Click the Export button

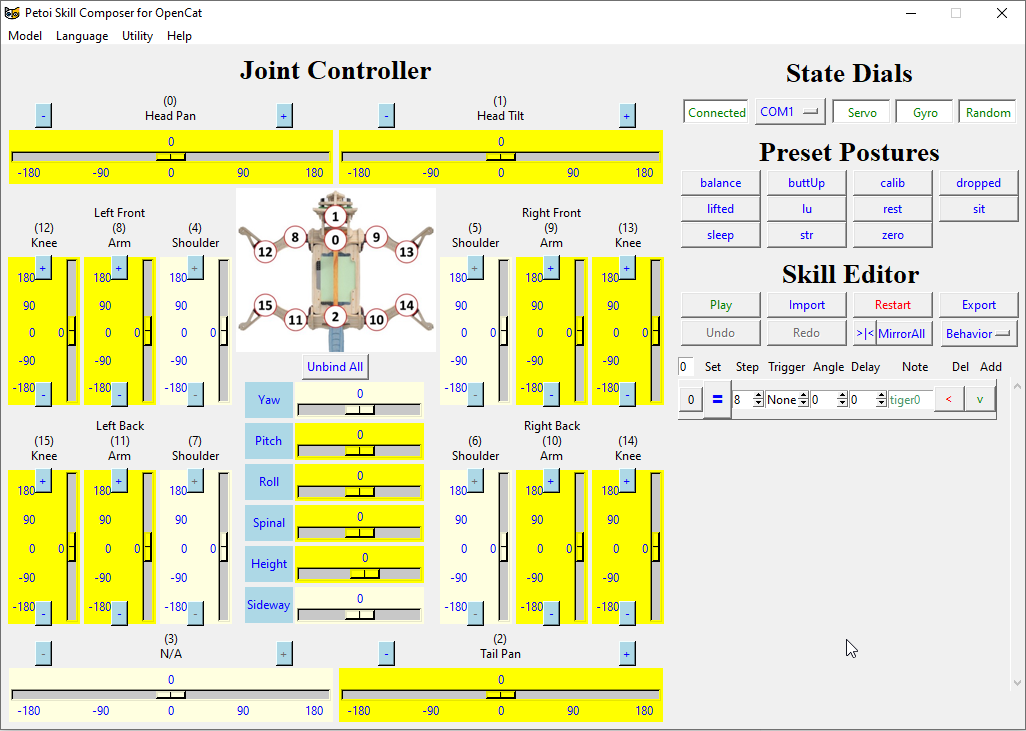pos(978,305)
